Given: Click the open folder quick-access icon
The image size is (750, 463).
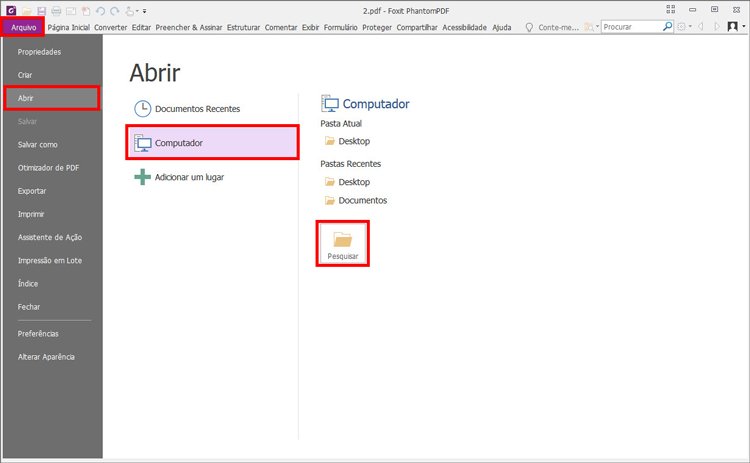Looking at the screenshot, I should point(27,11).
